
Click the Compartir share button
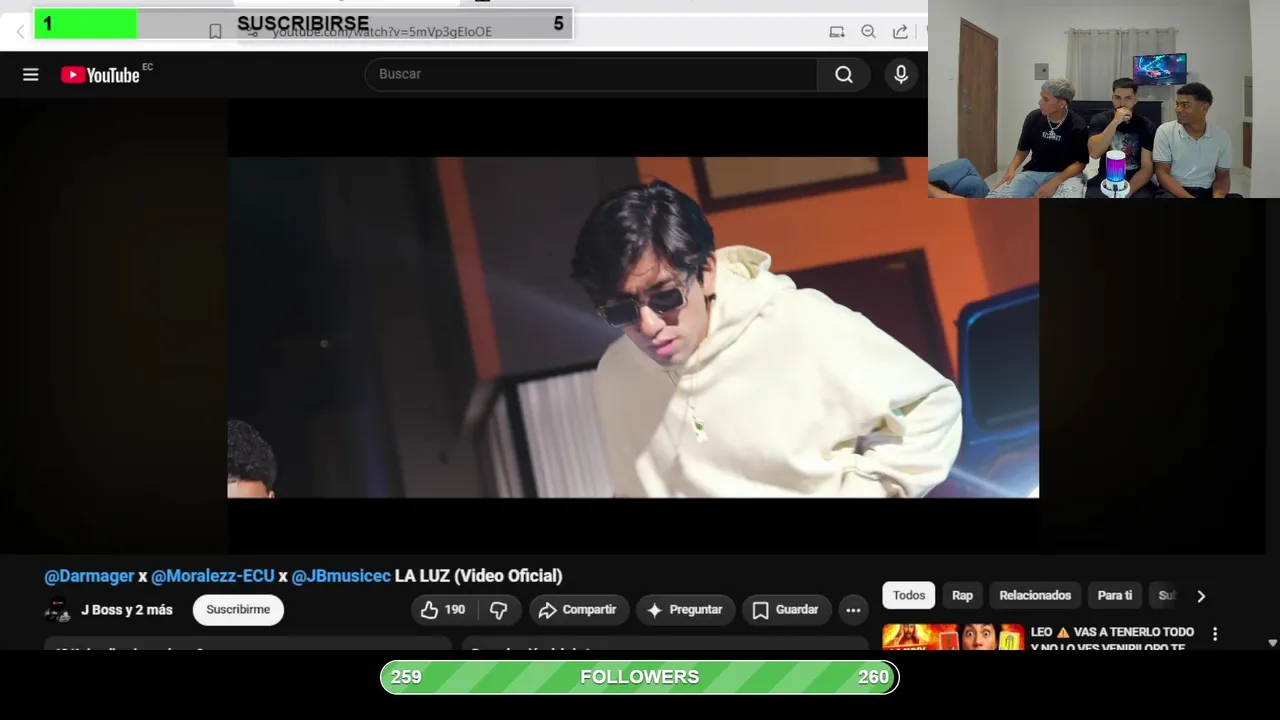(578, 610)
